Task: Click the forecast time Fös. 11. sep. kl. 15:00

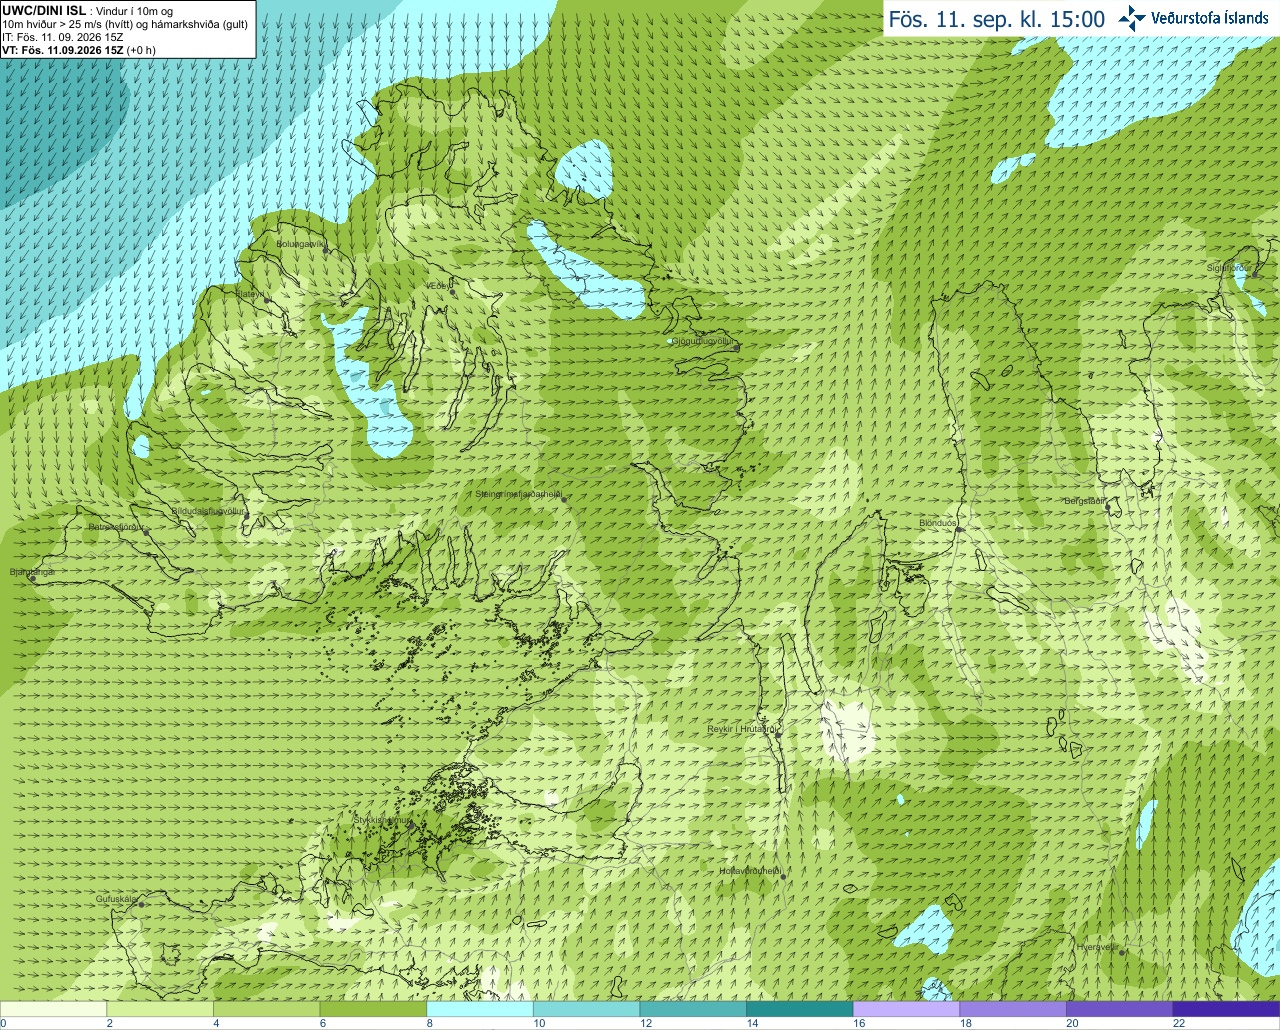Action: pyautogui.click(x=997, y=19)
